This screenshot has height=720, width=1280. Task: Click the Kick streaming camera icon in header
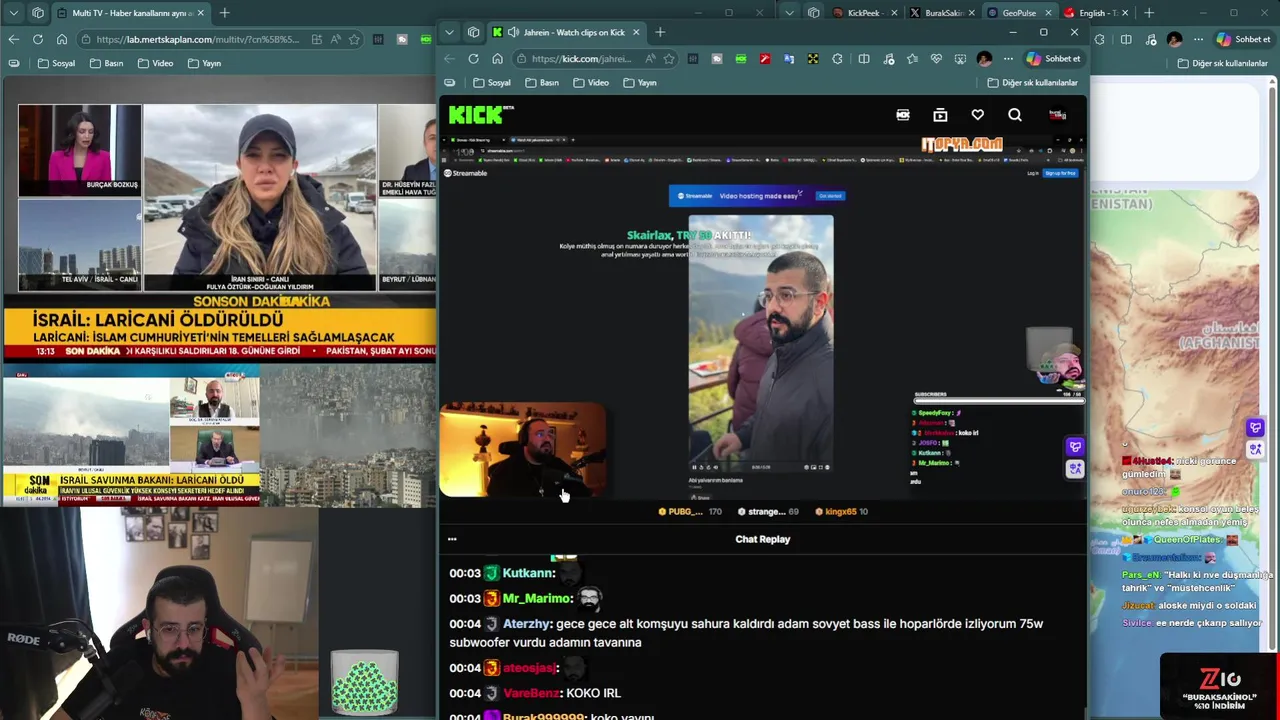coord(903,115)
